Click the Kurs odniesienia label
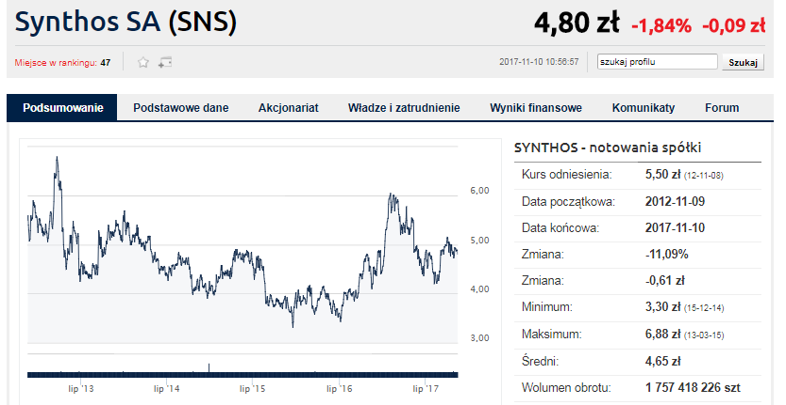The image size is (786, 405). (566, 175)
